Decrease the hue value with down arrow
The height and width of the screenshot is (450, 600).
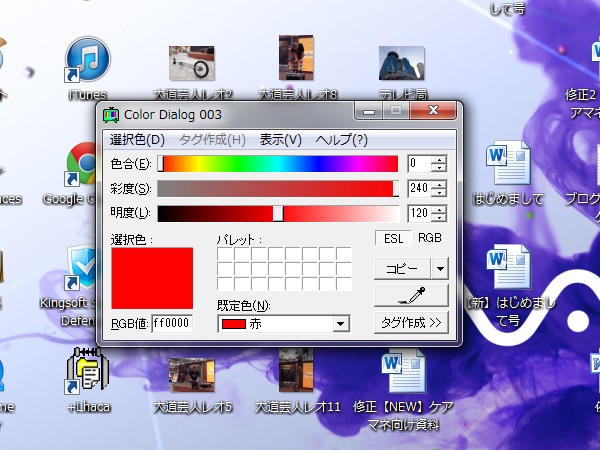(439, 168)
